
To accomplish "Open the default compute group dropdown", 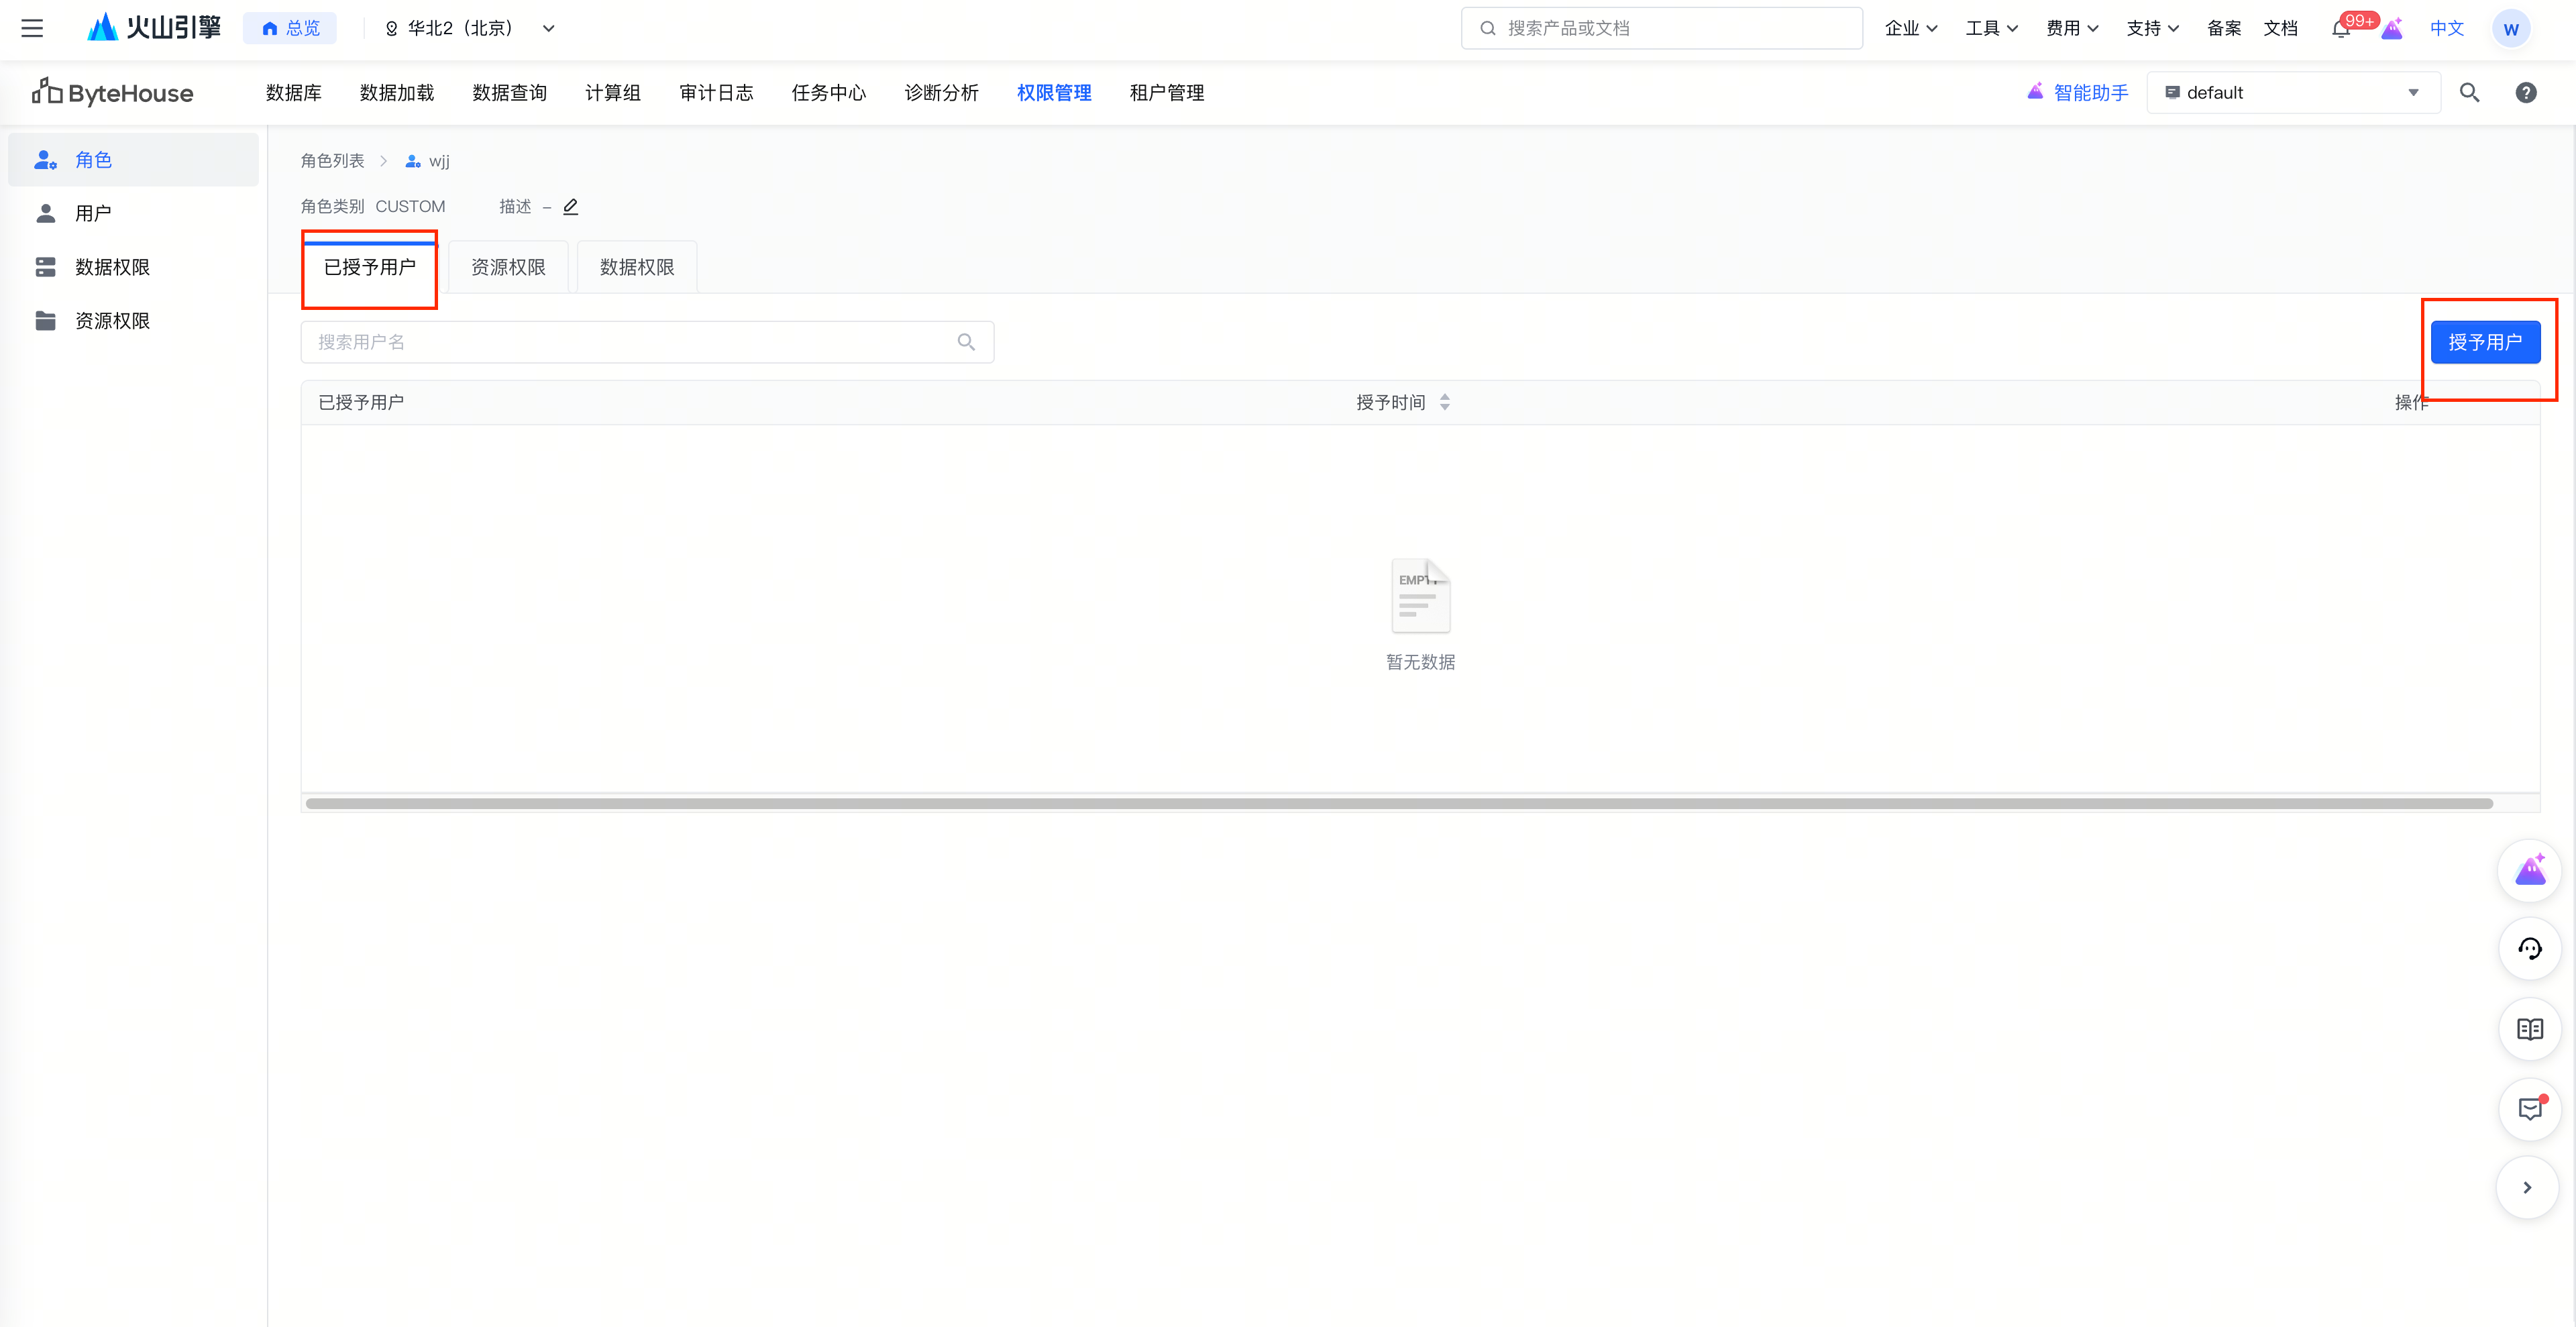I will [x=2293, y=92].
